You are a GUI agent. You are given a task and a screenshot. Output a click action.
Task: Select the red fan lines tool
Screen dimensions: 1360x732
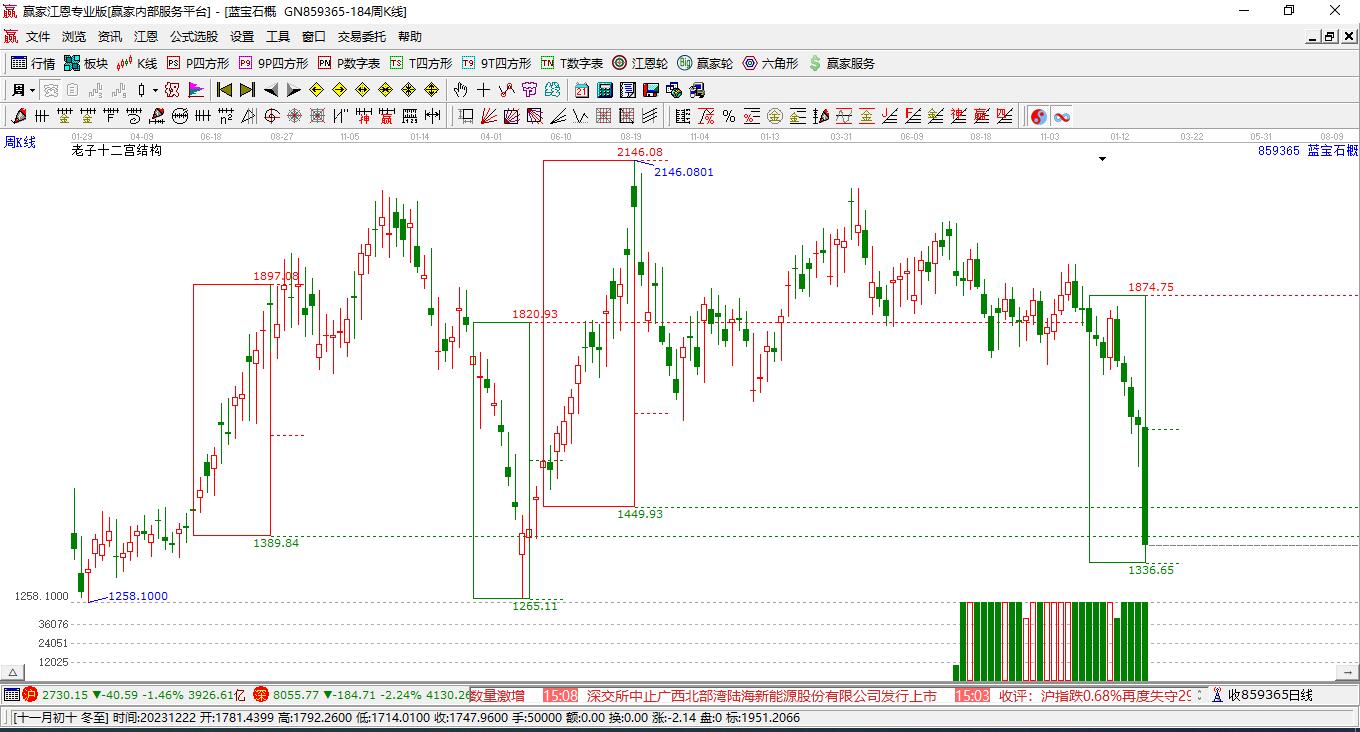click(x=489, y=116)
